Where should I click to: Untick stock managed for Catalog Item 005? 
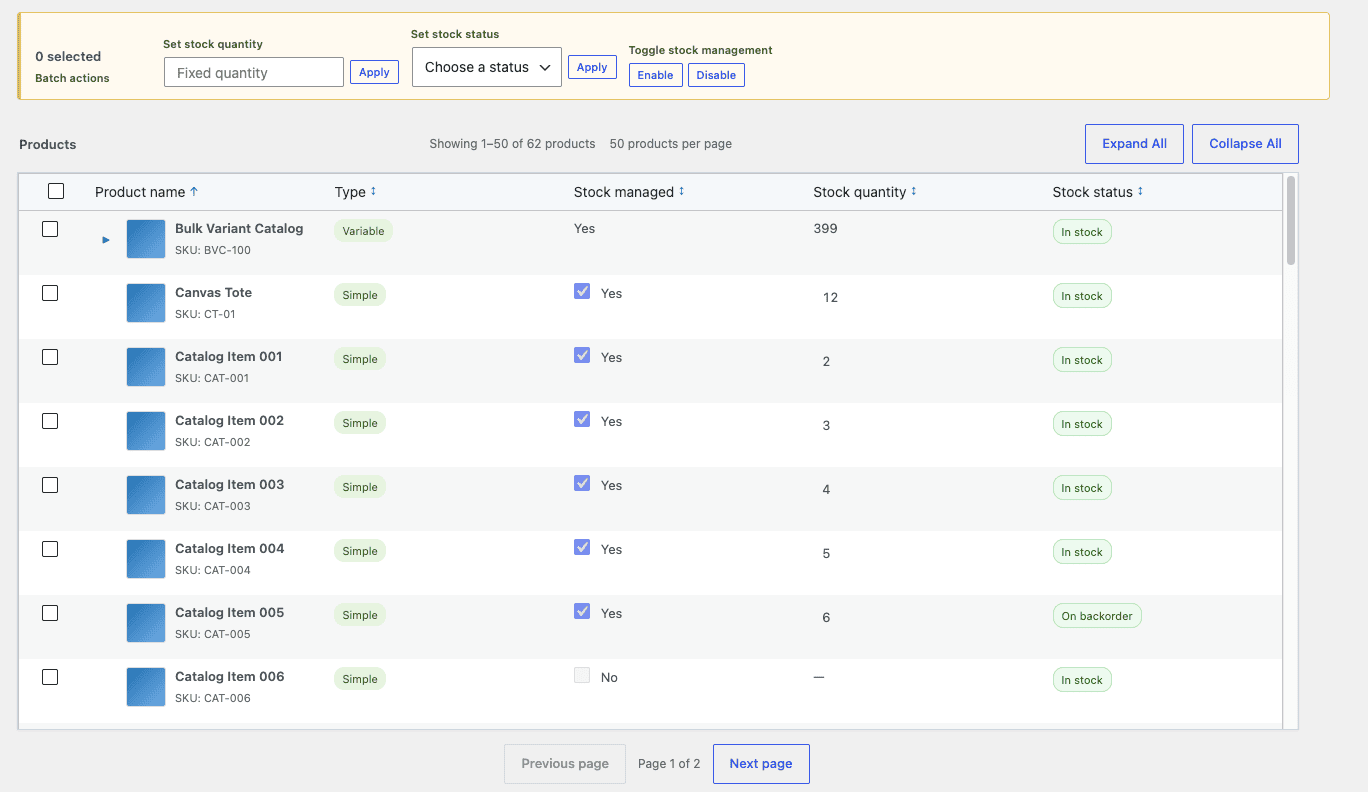[x=582, y=611]
